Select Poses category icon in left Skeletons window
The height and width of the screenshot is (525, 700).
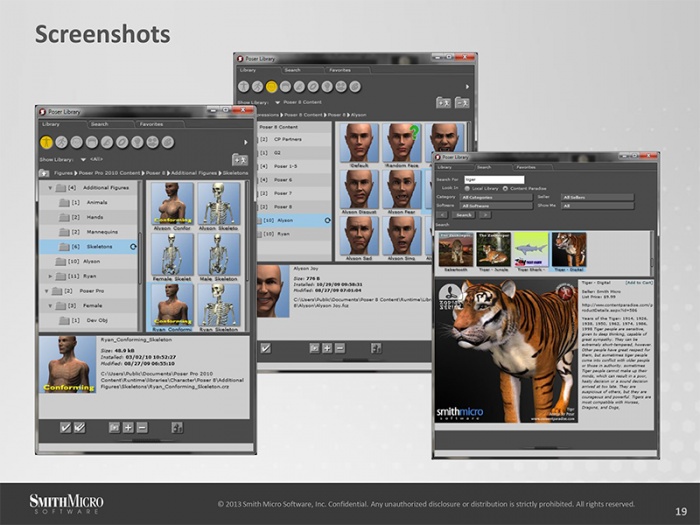(x=62, y=142)
